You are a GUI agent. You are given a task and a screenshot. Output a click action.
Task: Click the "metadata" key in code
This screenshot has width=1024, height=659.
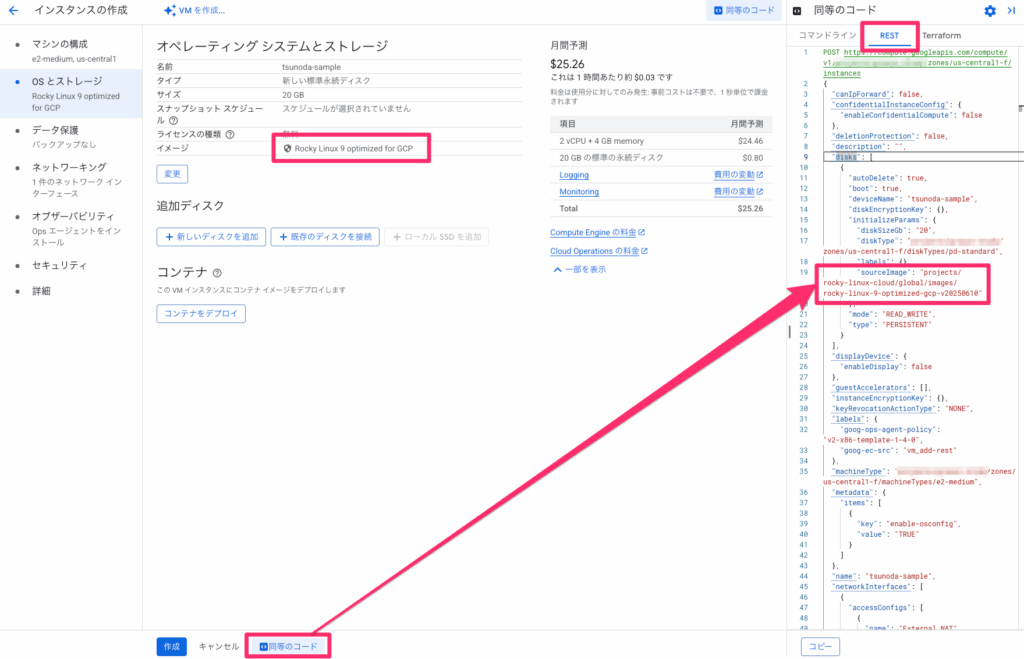point(853,492)
